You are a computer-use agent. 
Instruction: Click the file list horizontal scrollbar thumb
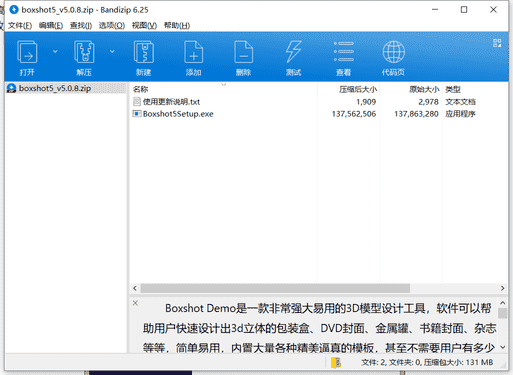pyautogui.click(x=275, y=288)
